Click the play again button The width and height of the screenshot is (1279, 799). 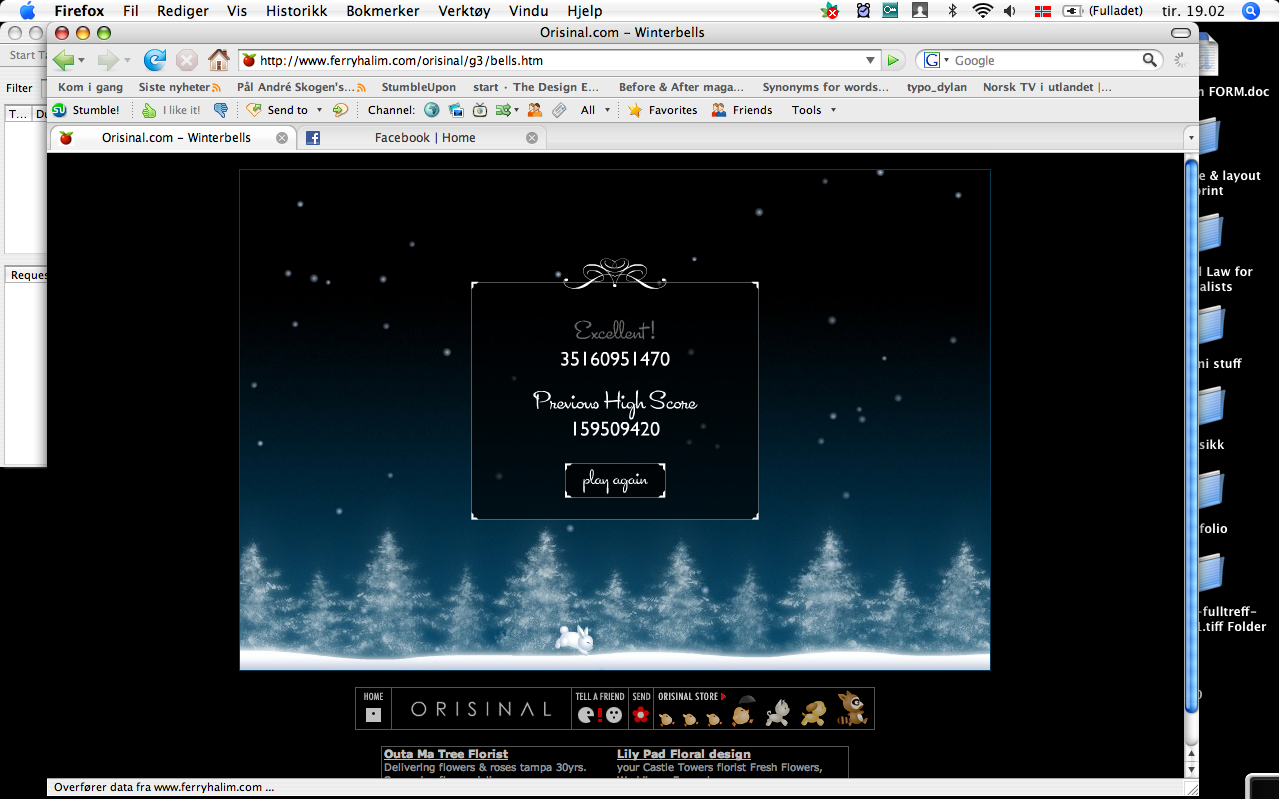pyautogui.click(x=615, y=480)
